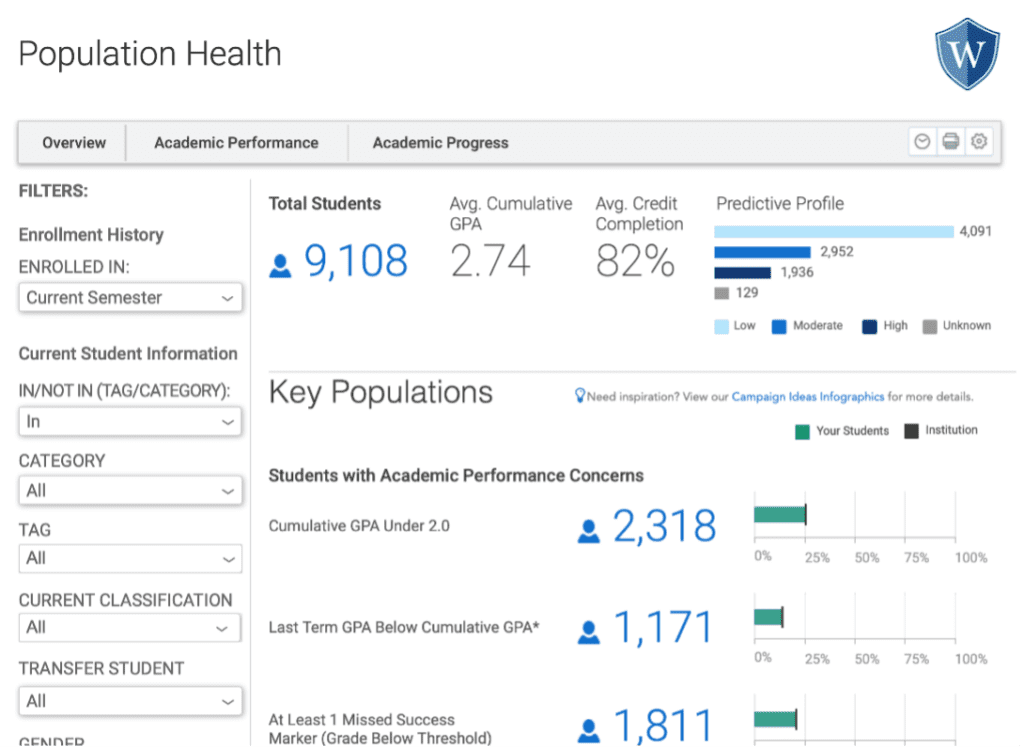Open the Category All dropdown
1024x749 pixels.
point(131,490)
